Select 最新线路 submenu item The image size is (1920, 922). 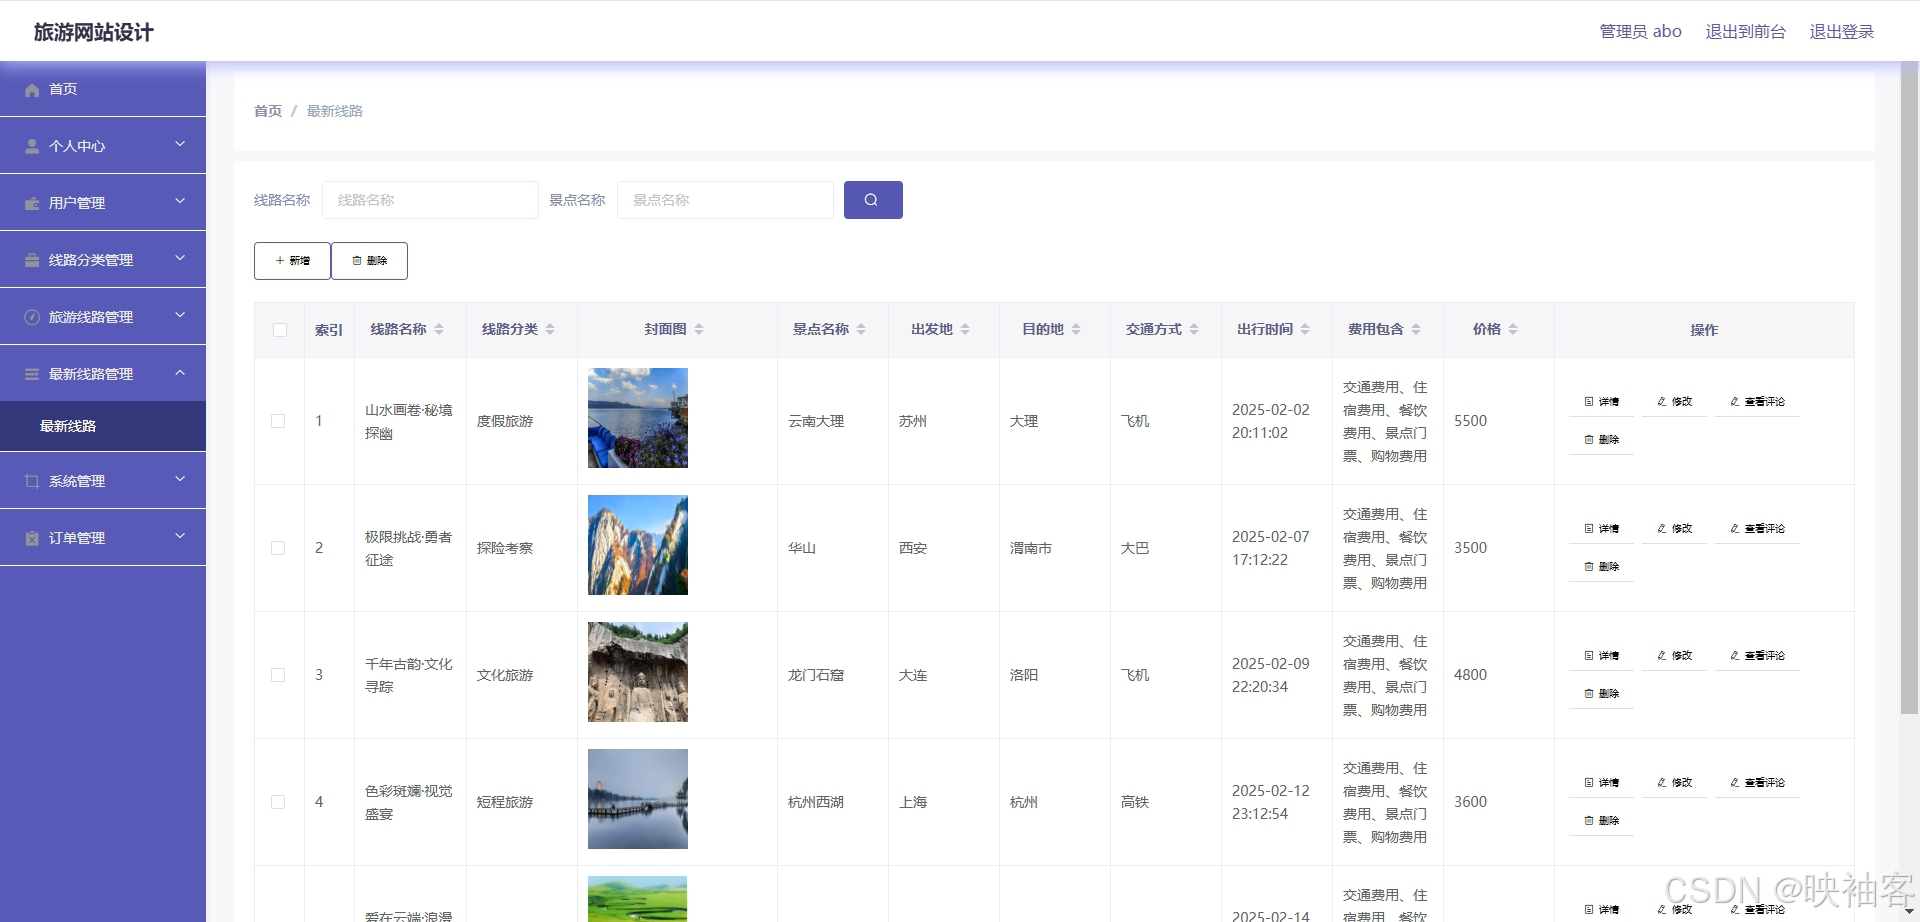click(103, 426)
